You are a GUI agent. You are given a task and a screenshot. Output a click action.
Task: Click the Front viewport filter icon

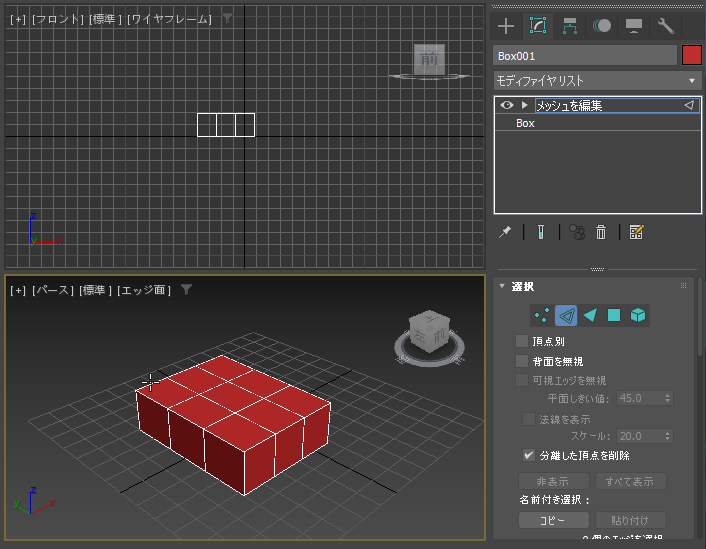coord(227,18)
